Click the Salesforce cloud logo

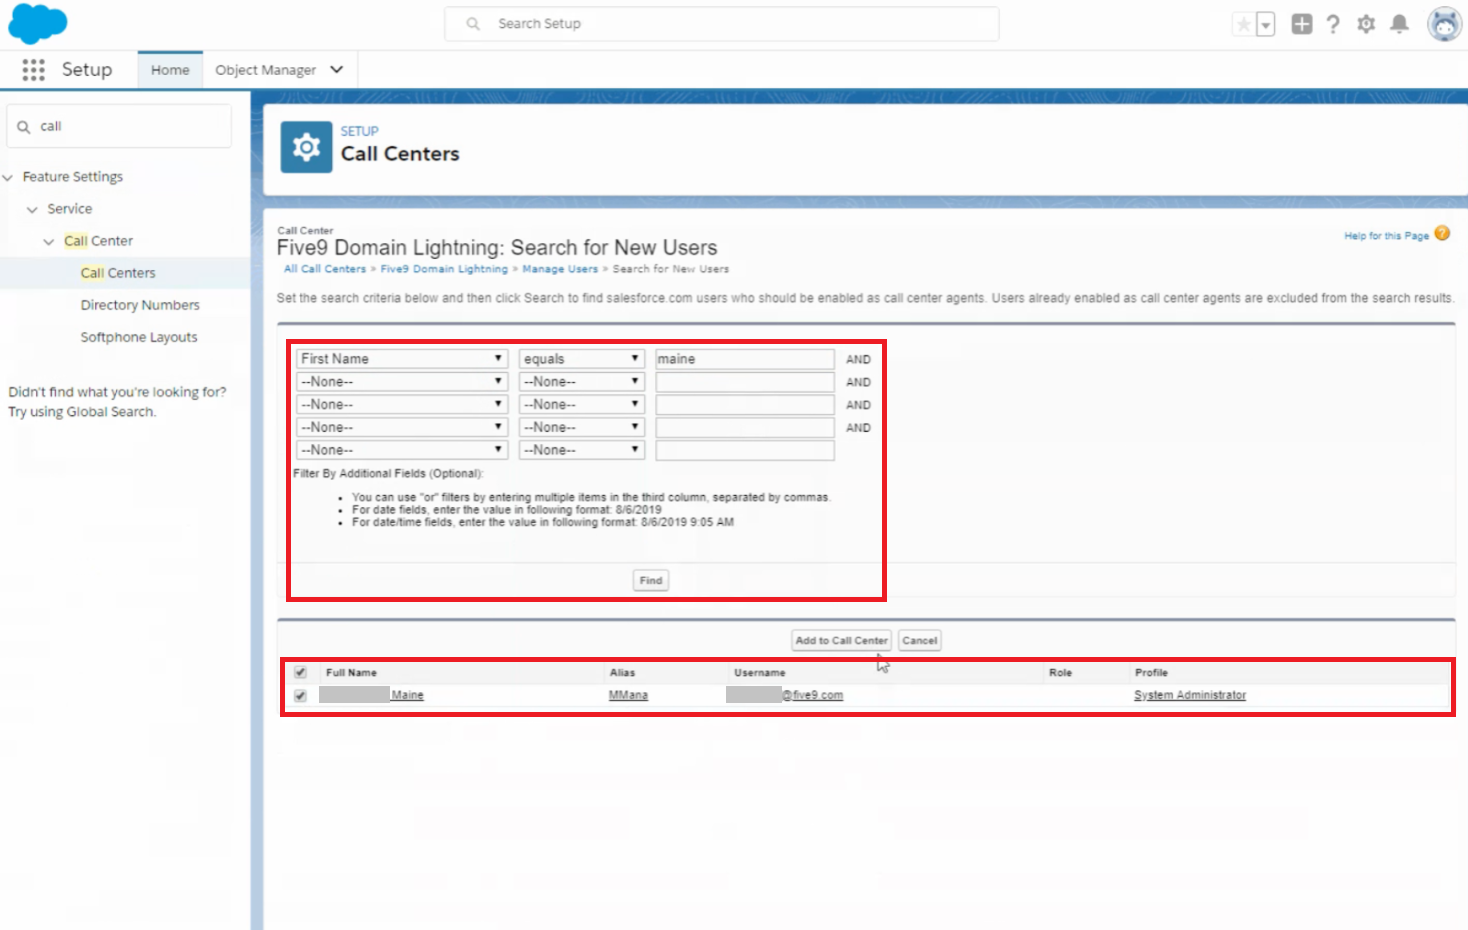(37, 23)
